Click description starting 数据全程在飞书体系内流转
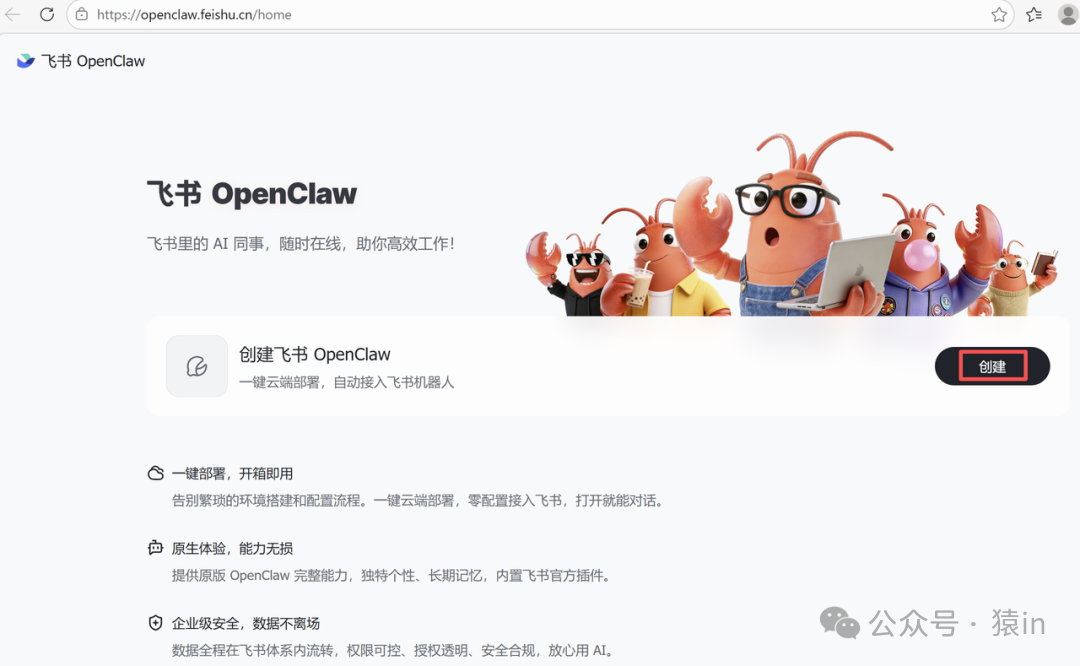This screenshot has height=666, width=1080. [x=393, y=651]
